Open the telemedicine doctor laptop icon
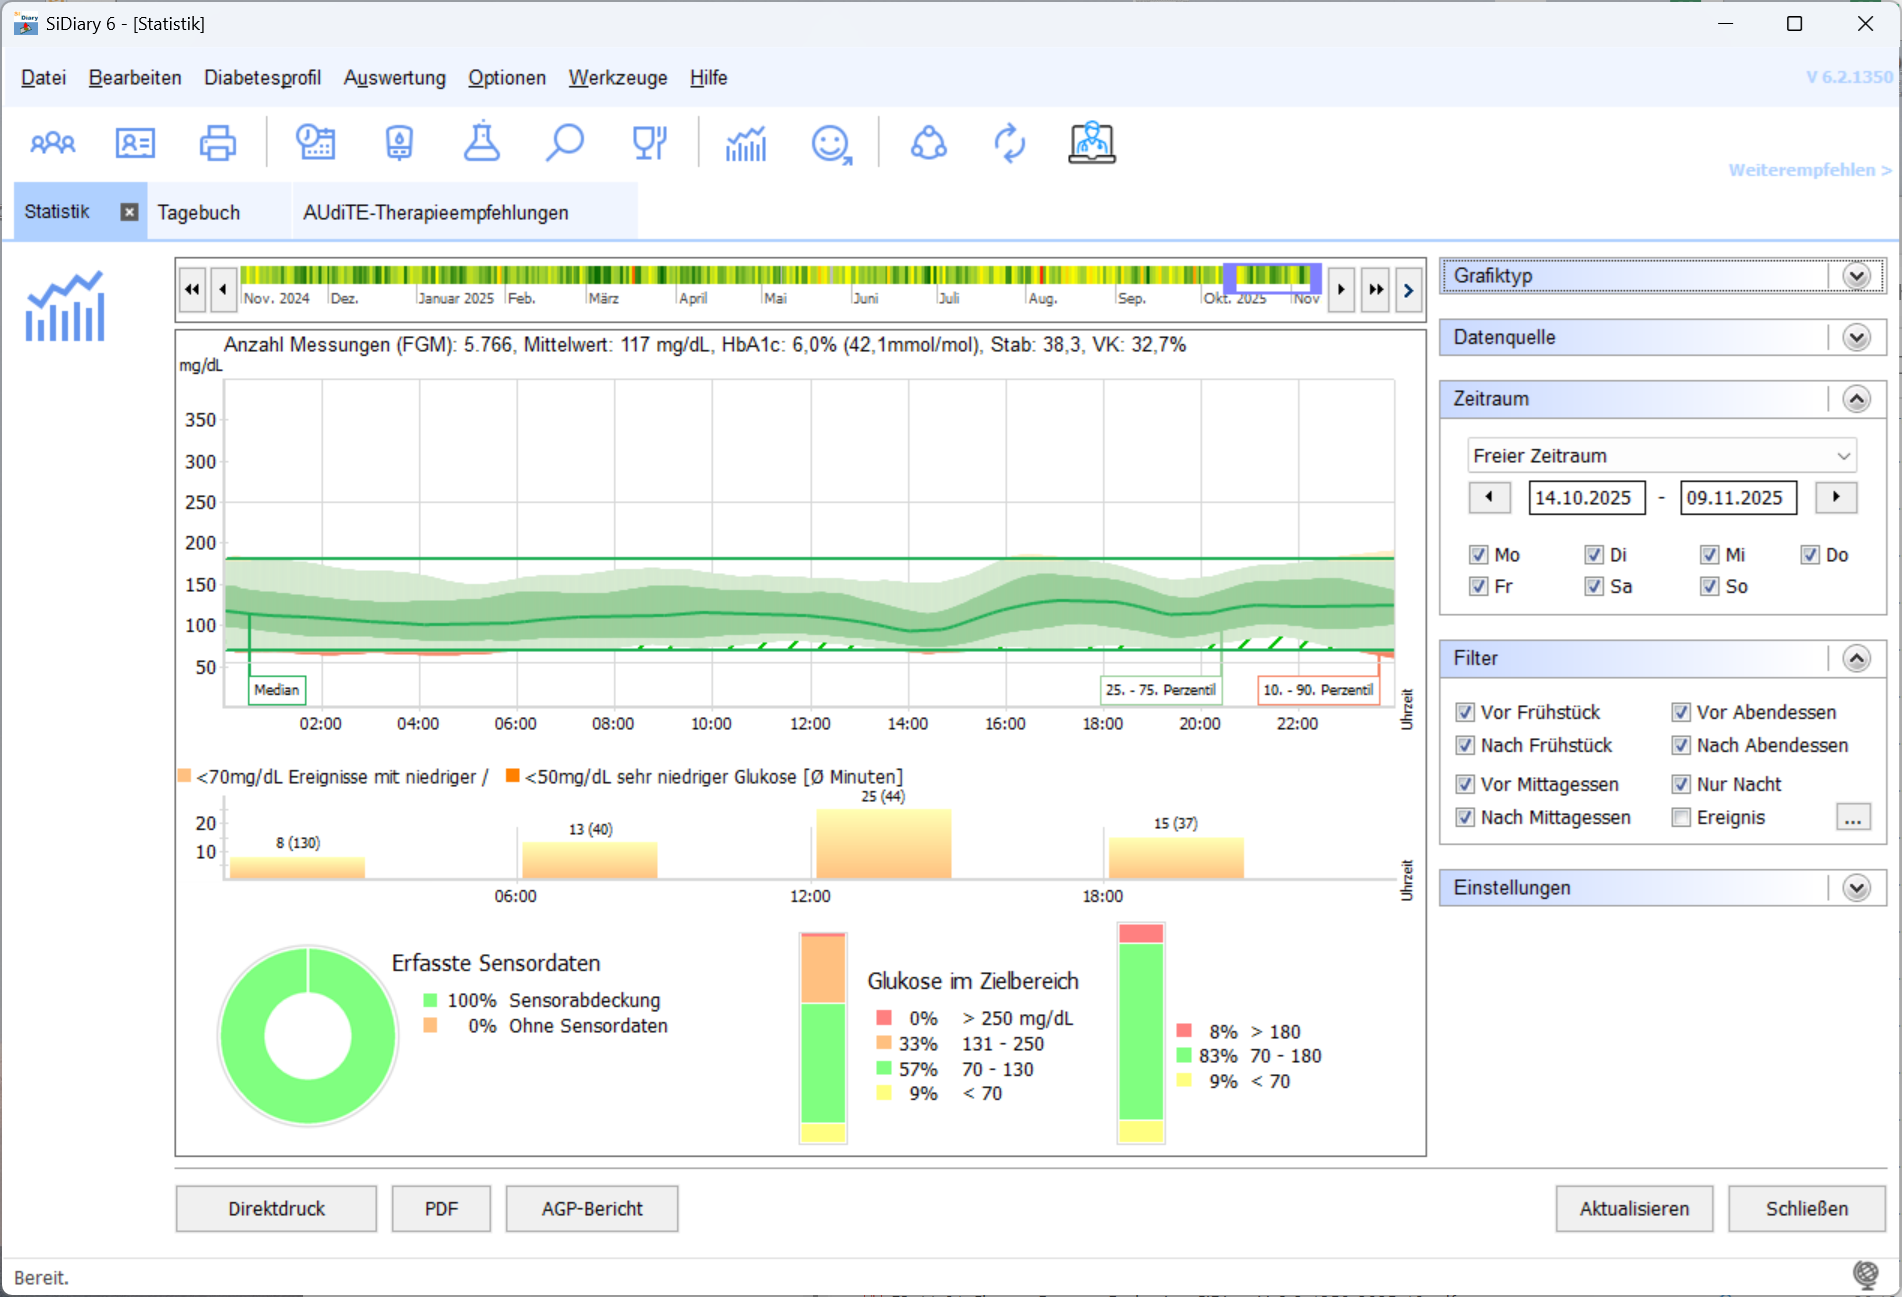 [x=1091, y=142]
